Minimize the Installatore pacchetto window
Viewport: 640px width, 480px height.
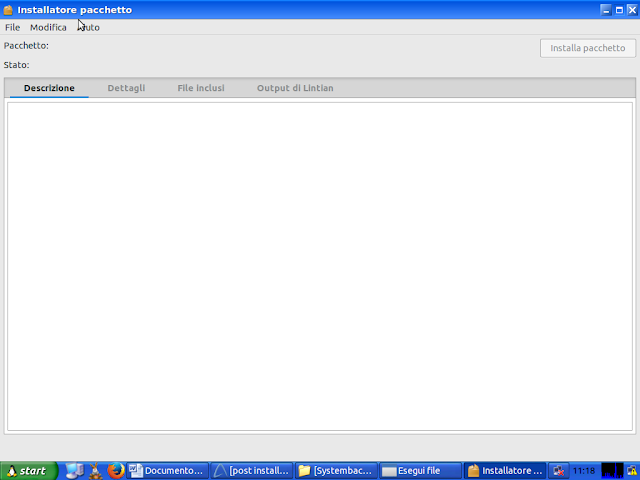pyautogui.click(x=606, y=10)
